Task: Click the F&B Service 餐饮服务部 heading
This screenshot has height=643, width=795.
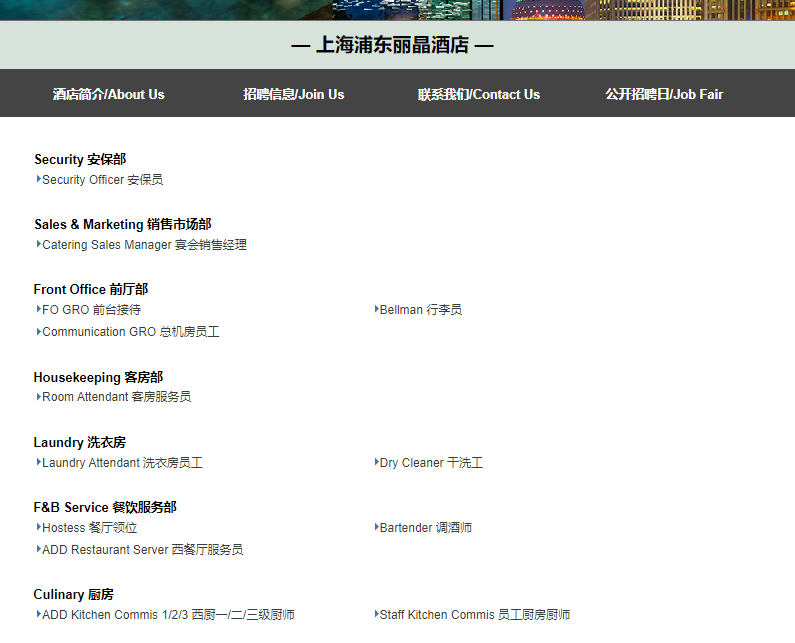Action: point(105,507)
